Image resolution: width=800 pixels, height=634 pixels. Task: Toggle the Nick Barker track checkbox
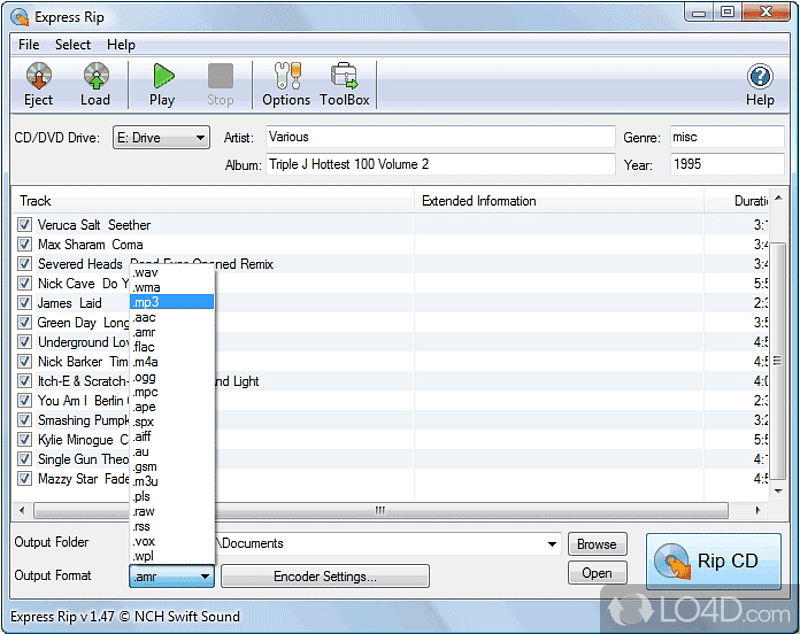point(24,361)
